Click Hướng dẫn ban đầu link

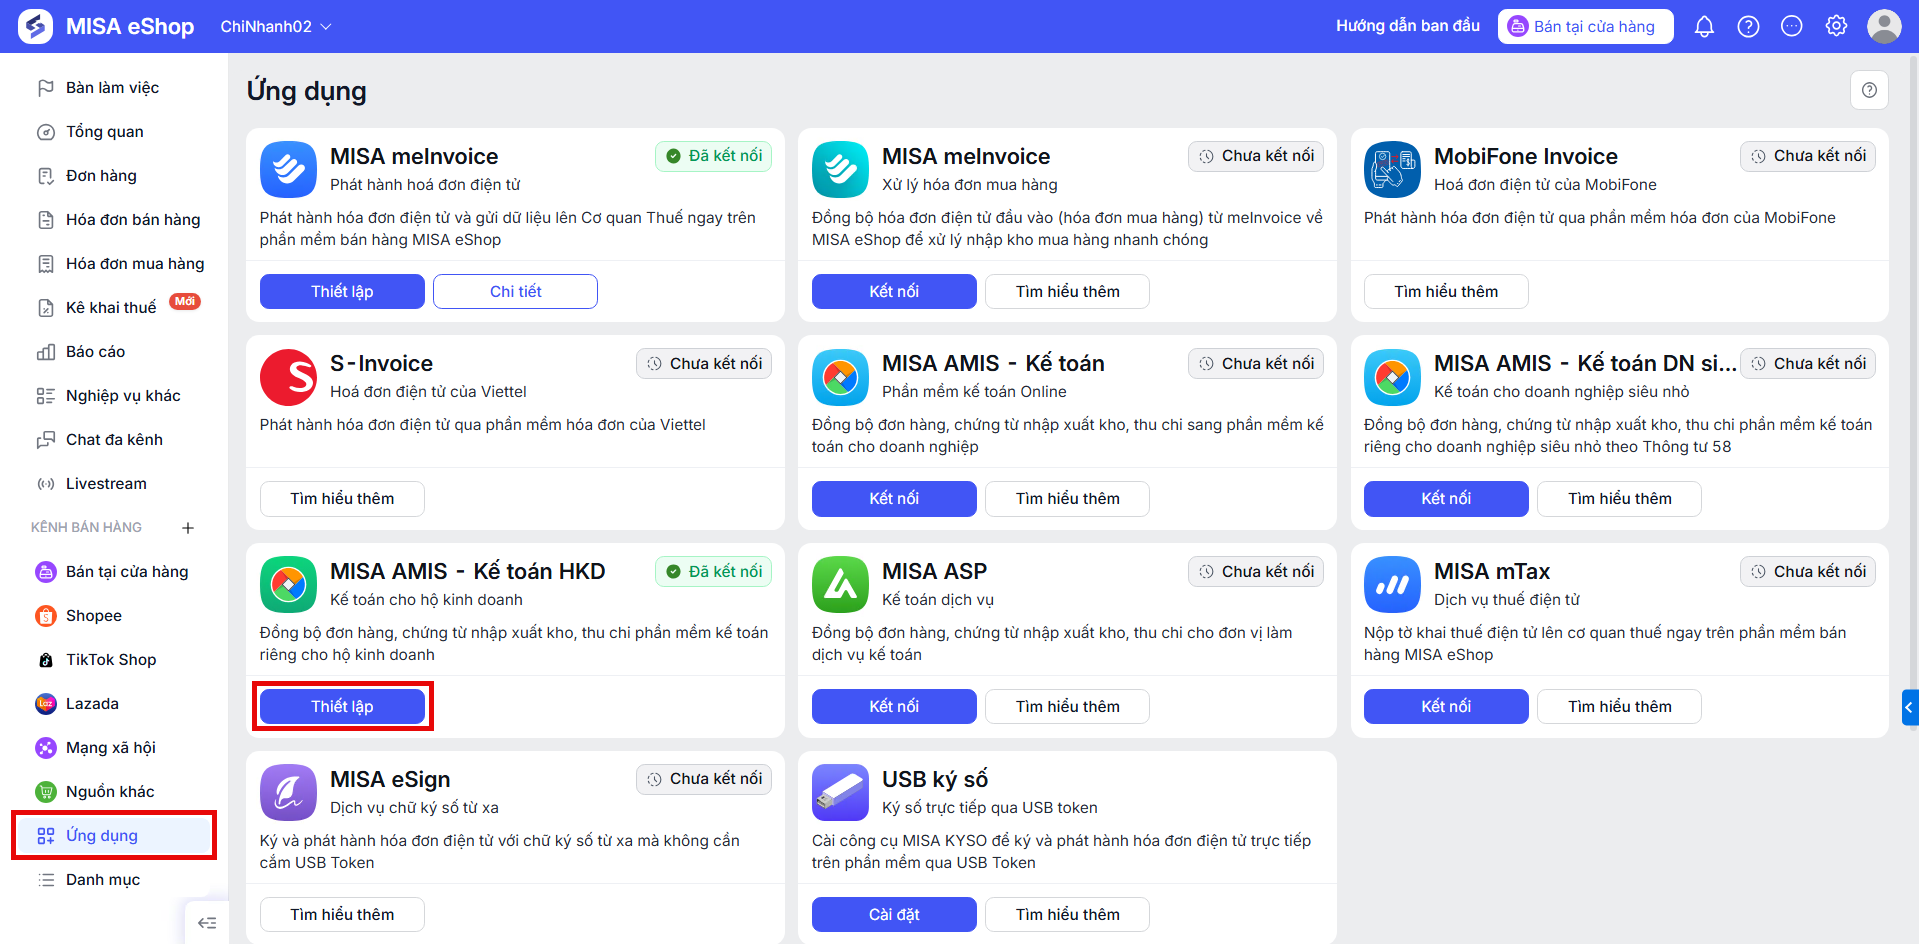pos(1407,26)
